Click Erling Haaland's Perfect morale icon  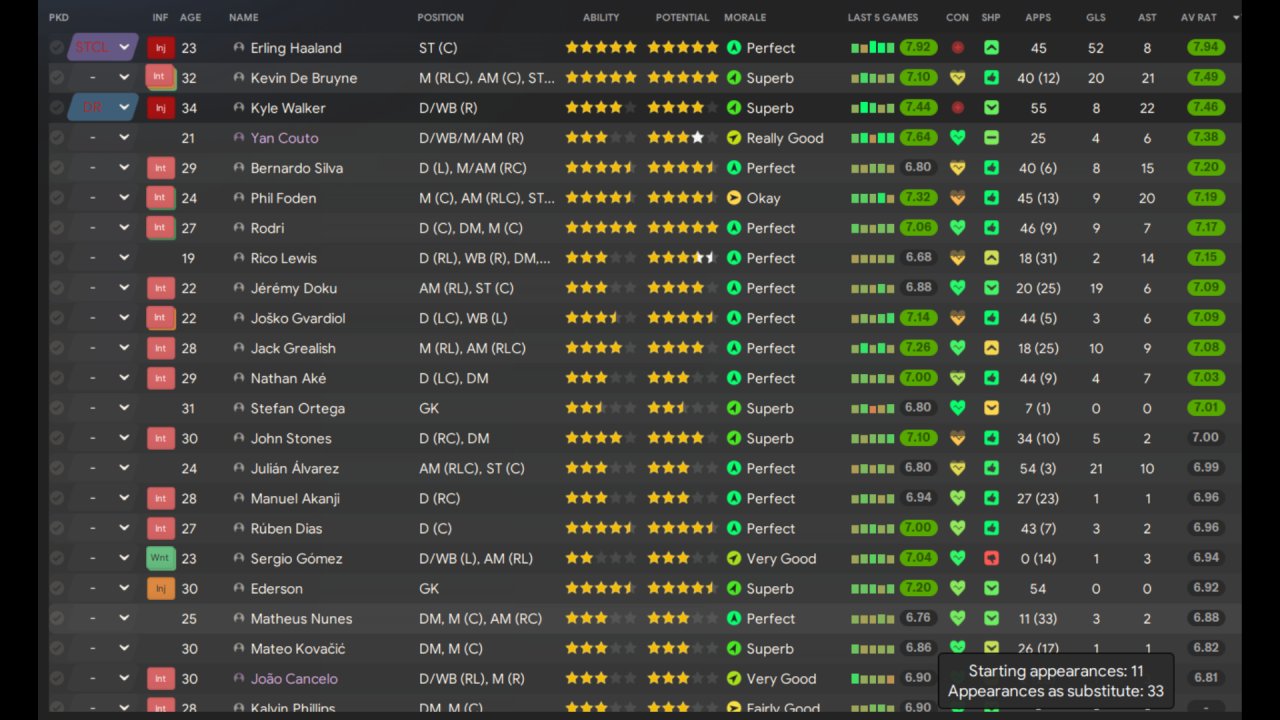point(734,48)
